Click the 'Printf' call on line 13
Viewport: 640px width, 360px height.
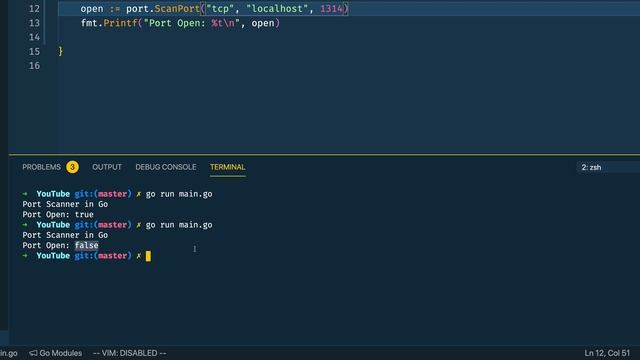point(120,23)
